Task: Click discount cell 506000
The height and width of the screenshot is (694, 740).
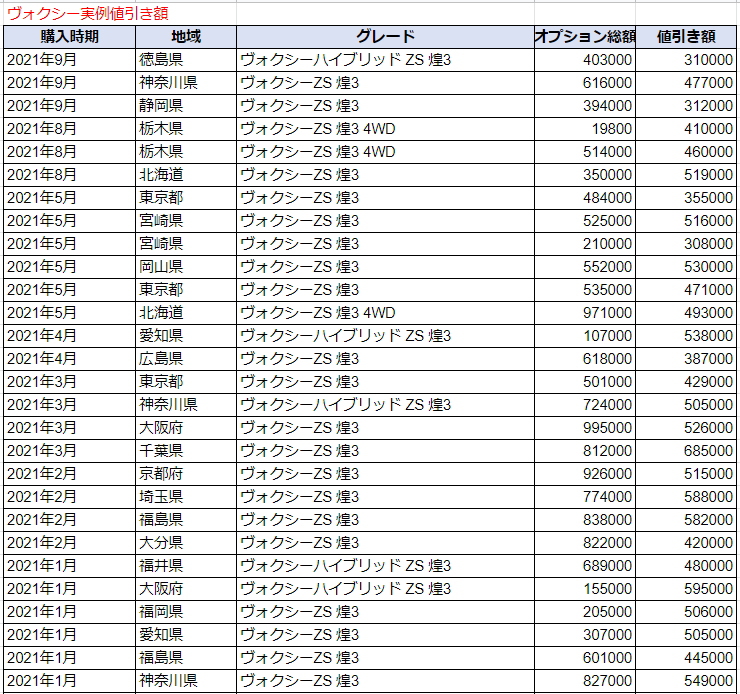Action: click(x=686, y=612)
